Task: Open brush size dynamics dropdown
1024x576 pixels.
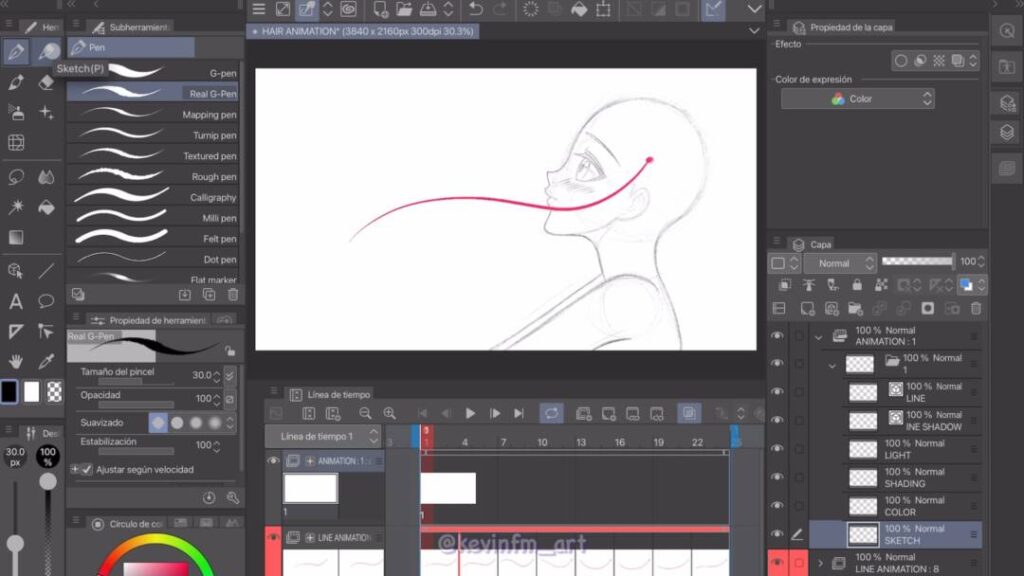Action: tap(230, 376)
